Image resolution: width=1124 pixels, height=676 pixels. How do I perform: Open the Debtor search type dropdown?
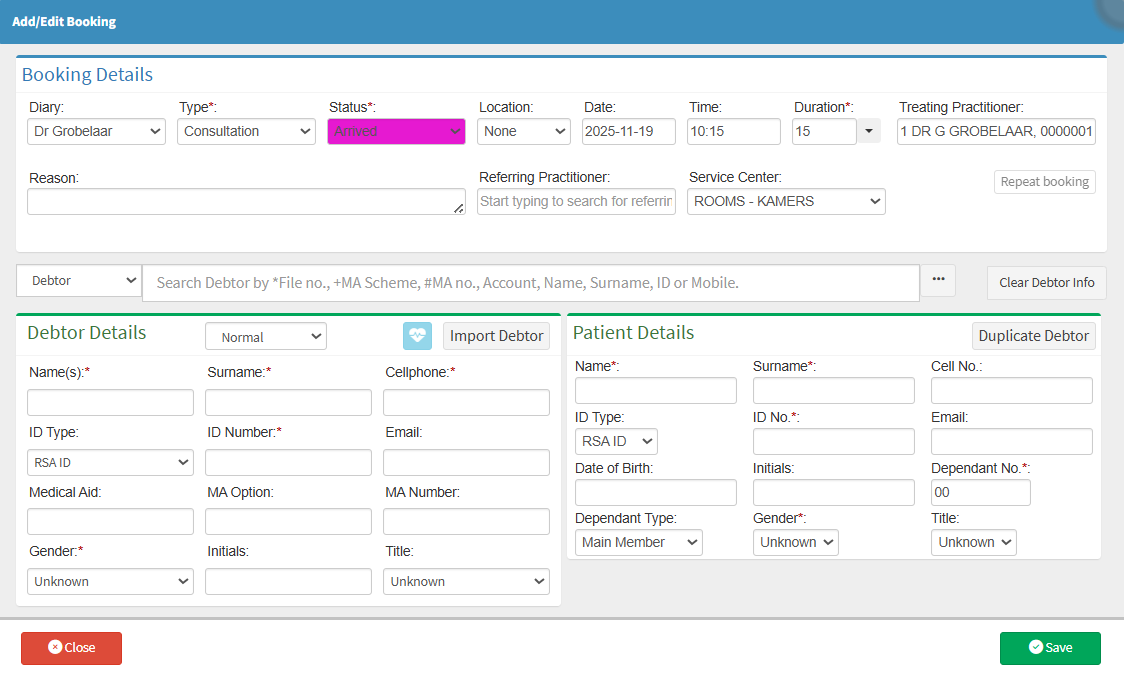(x=79, y=281)
